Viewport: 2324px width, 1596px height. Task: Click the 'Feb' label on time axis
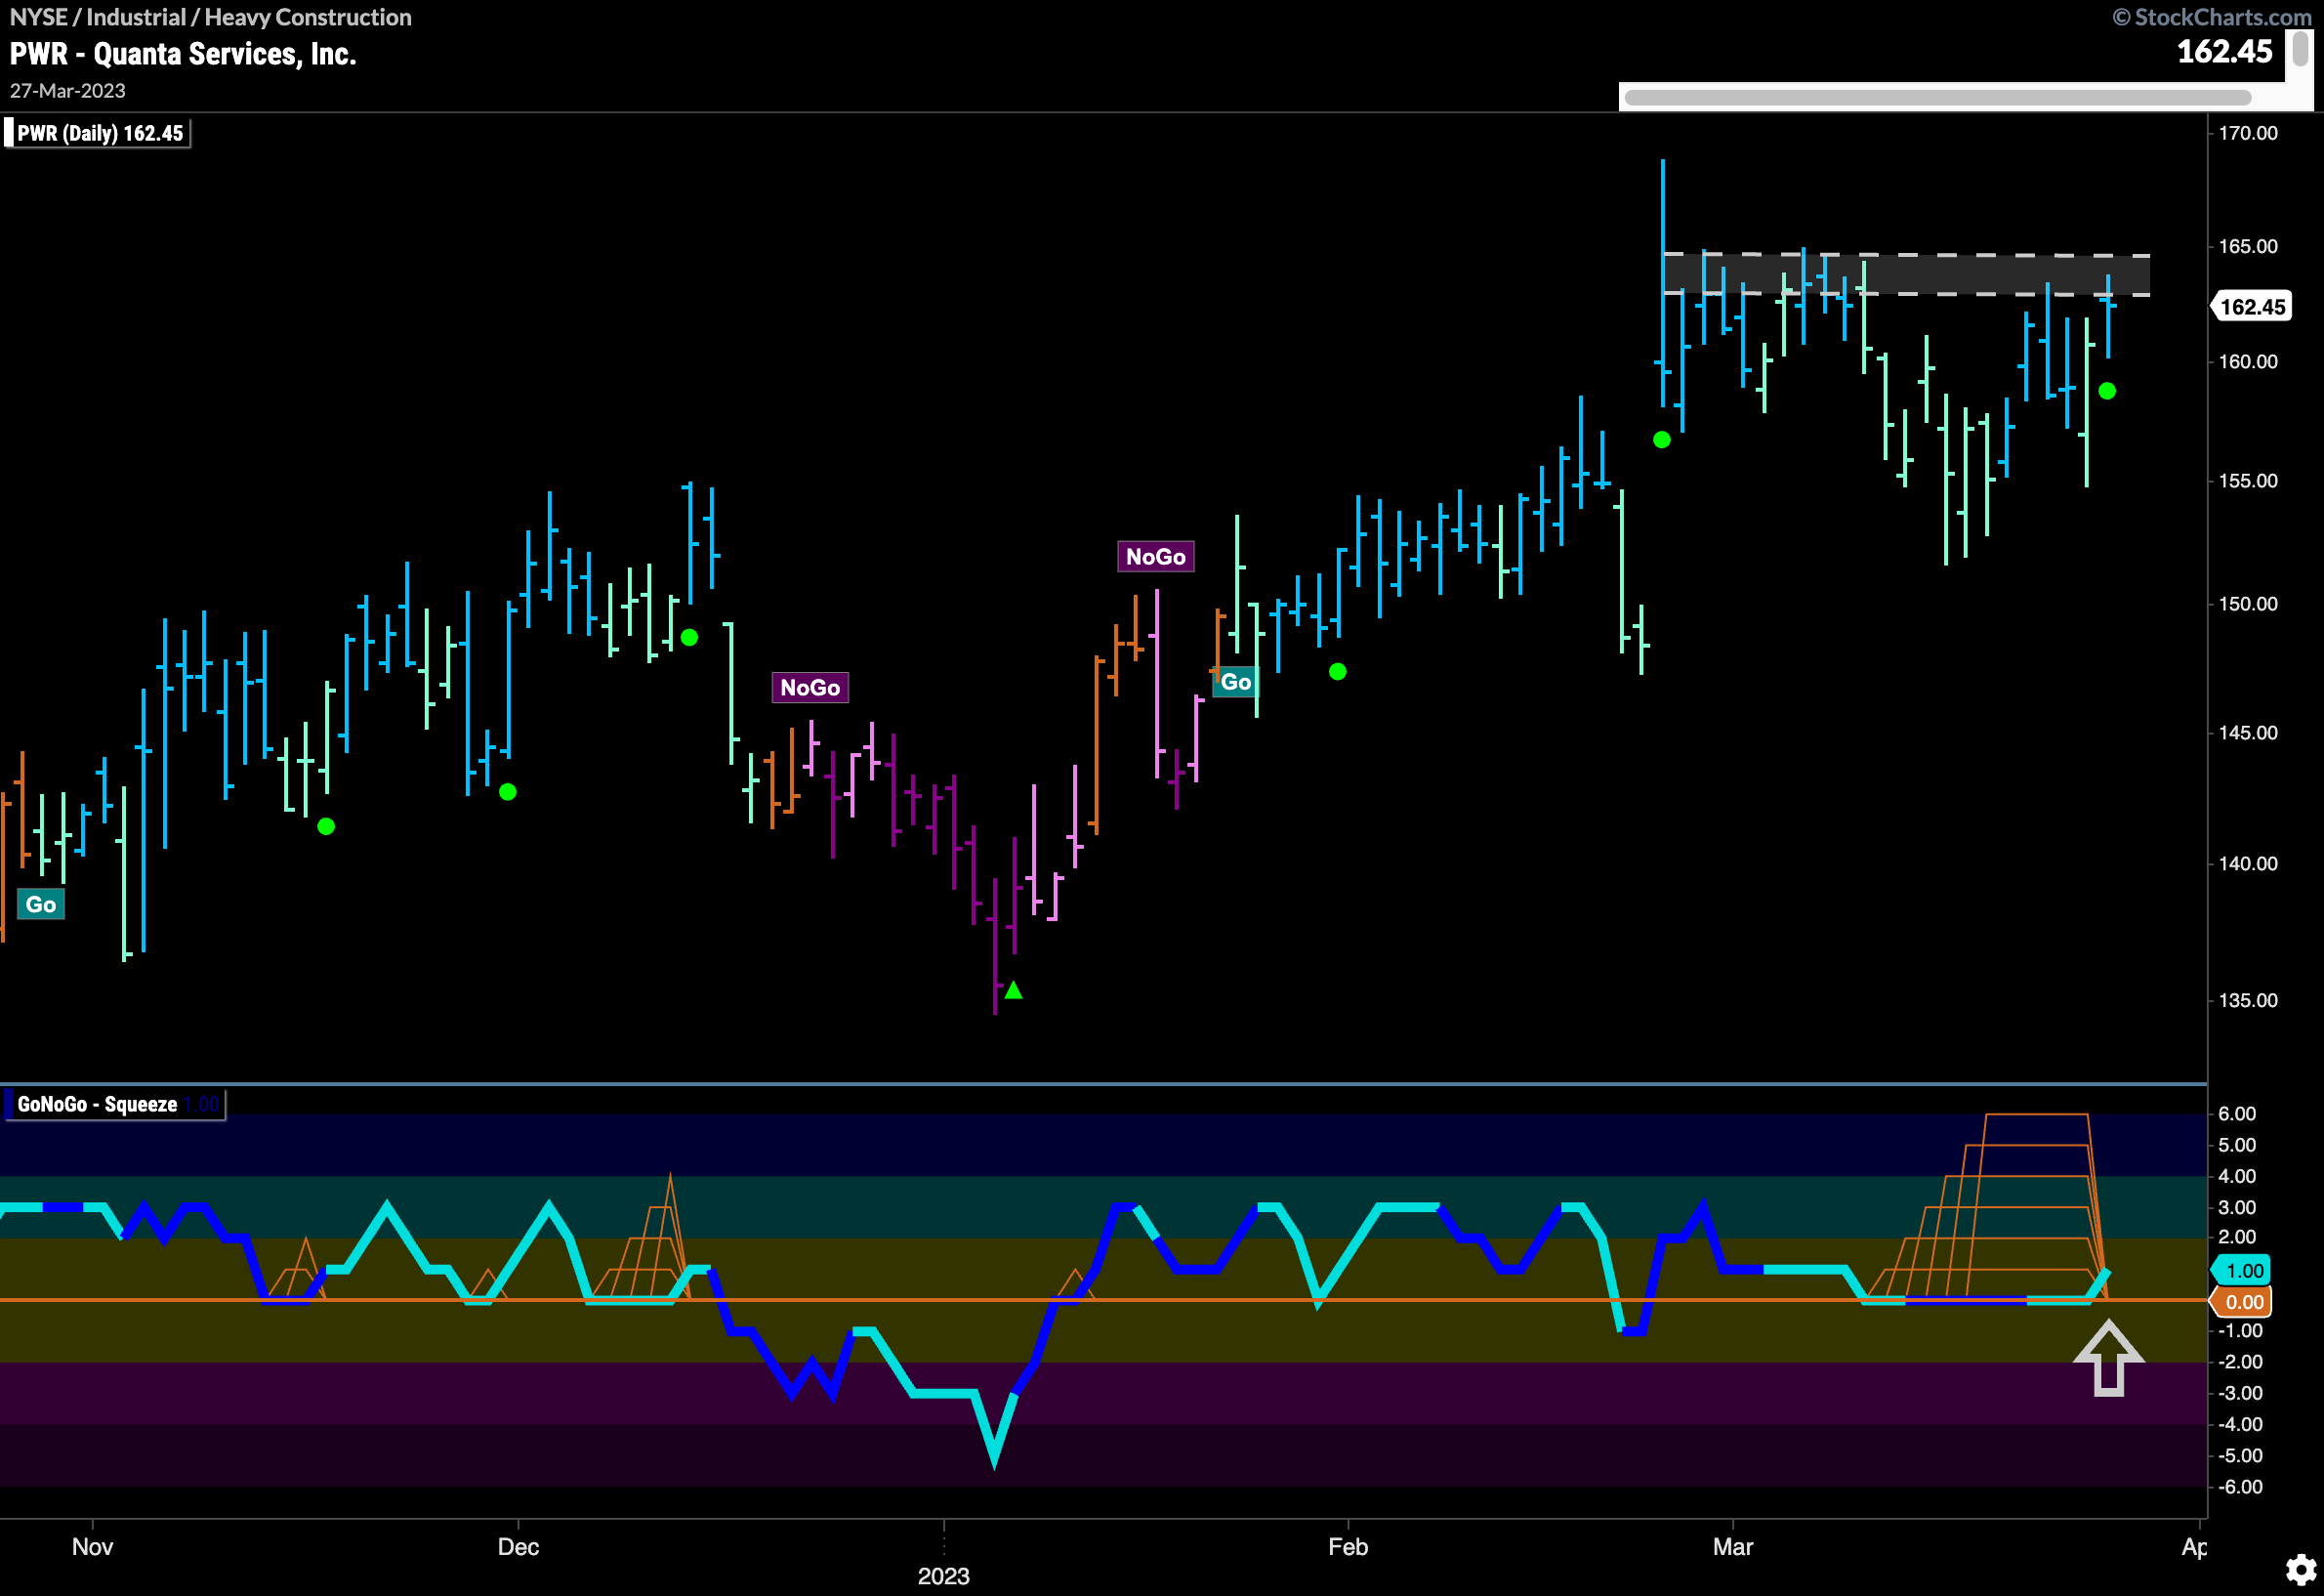tap(1347, 1546)
